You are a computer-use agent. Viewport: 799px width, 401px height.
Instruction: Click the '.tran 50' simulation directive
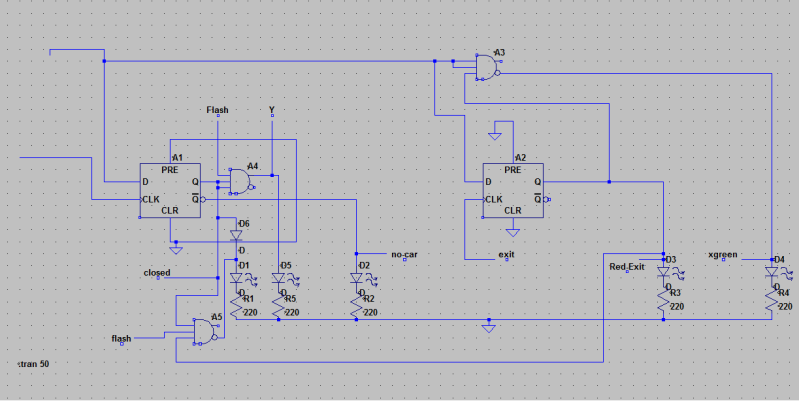click(34, 364)
